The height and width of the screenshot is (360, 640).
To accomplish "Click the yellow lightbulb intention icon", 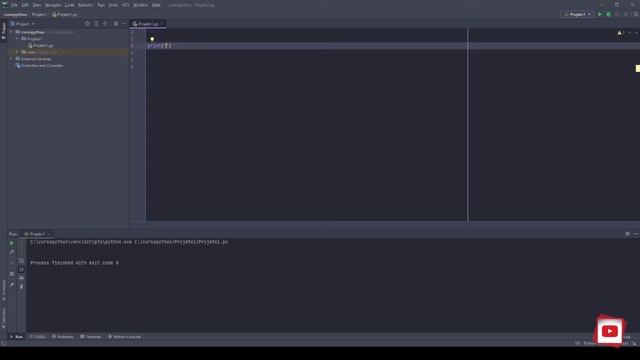I will [x=152, y=39].
